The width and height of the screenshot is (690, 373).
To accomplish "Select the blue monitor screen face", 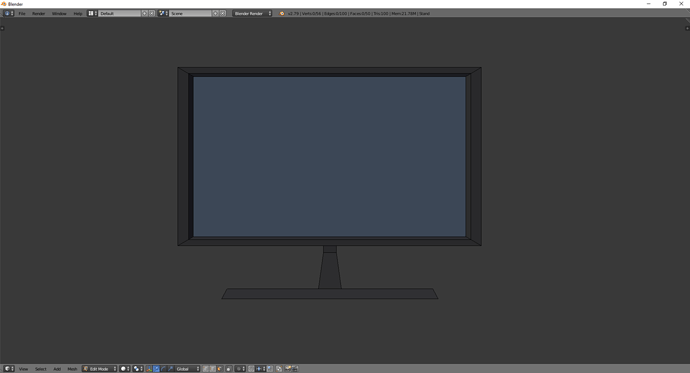I will 329,156.
